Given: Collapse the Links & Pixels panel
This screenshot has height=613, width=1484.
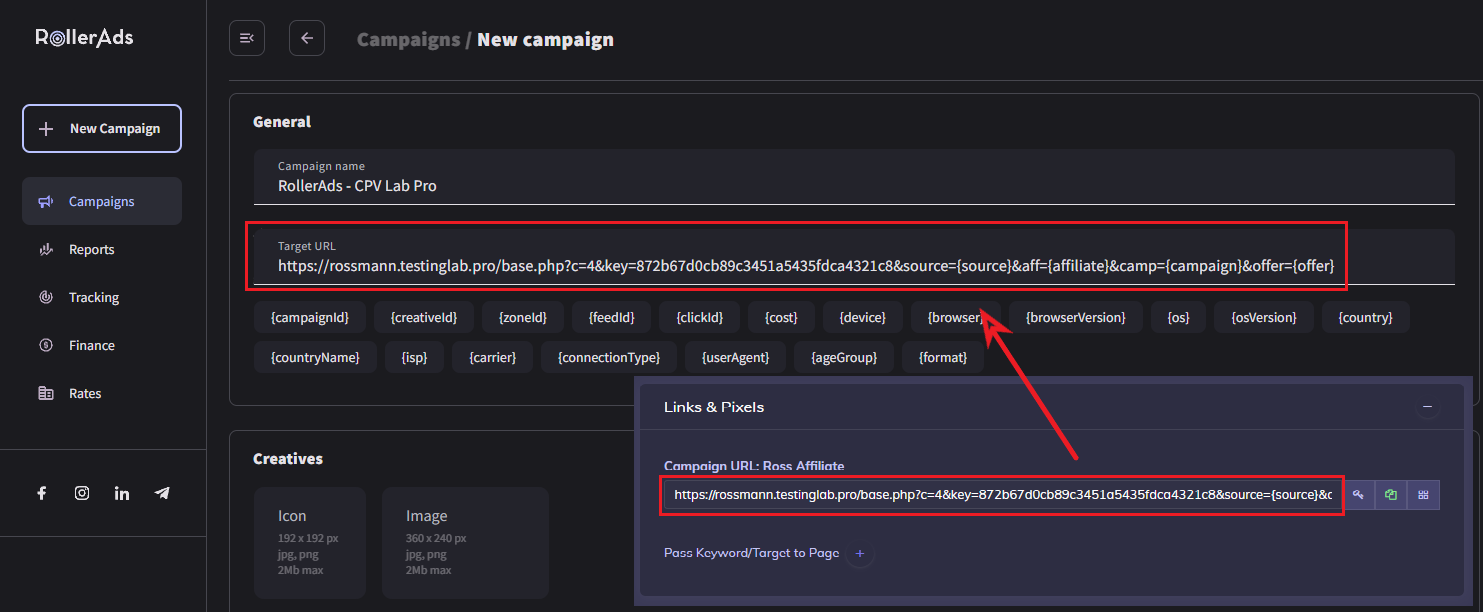Looking at the screenshot, I should pyautogui.click(x=1427, y=407).
